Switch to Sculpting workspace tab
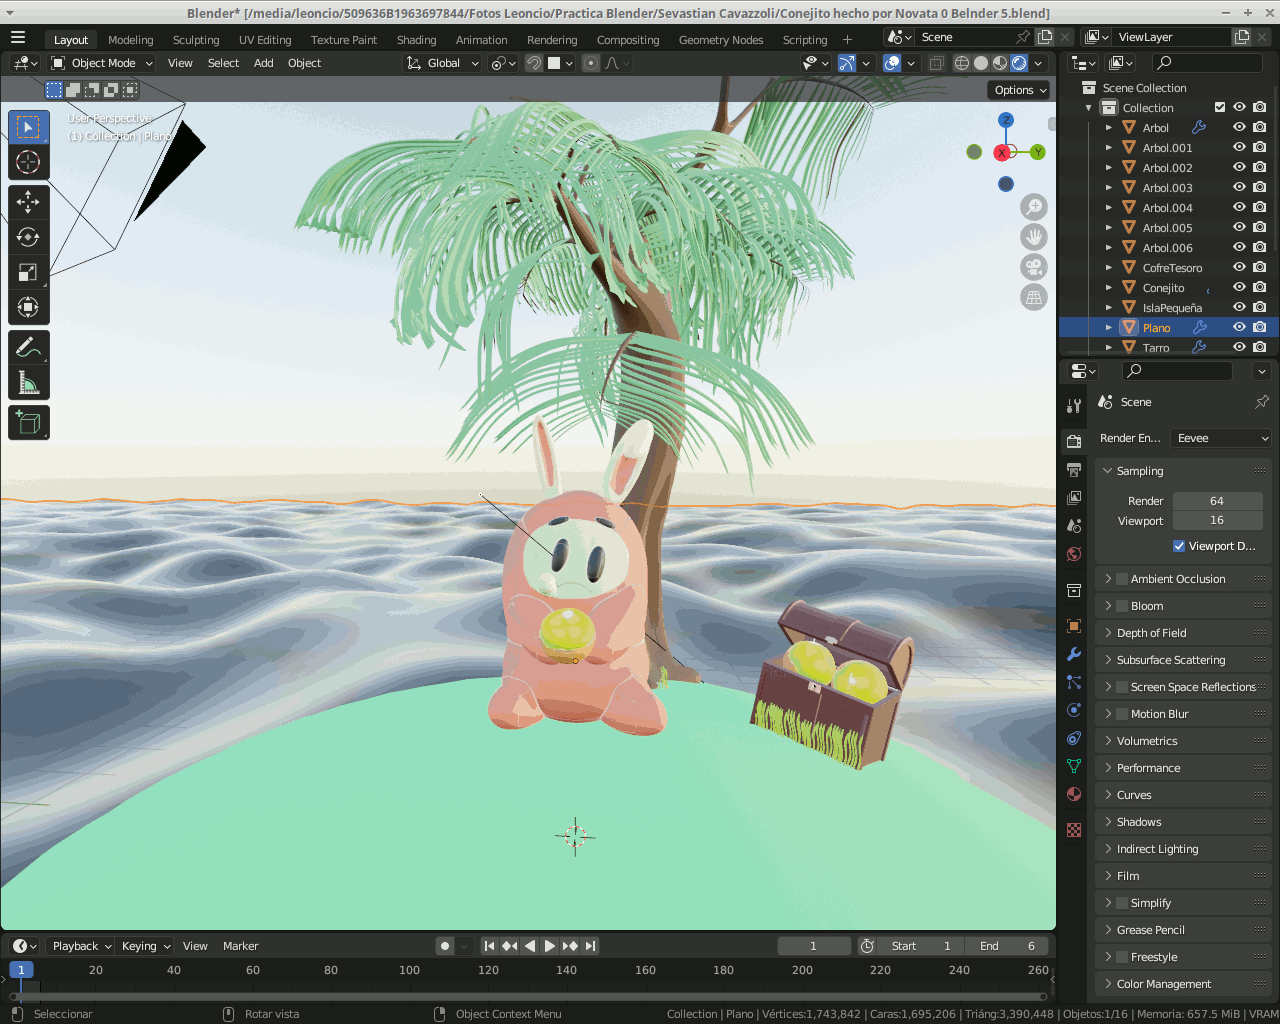This screenshot has width=1280, height=1024. (x=196, y=40)
